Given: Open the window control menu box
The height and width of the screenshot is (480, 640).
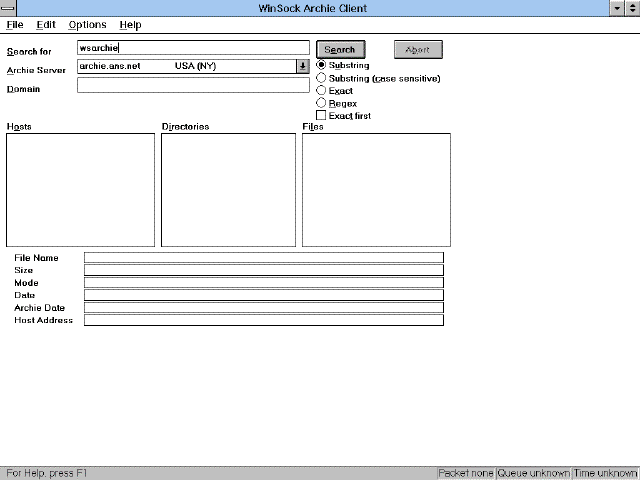Looking at the screenshot, I should (x=8, y=8).
